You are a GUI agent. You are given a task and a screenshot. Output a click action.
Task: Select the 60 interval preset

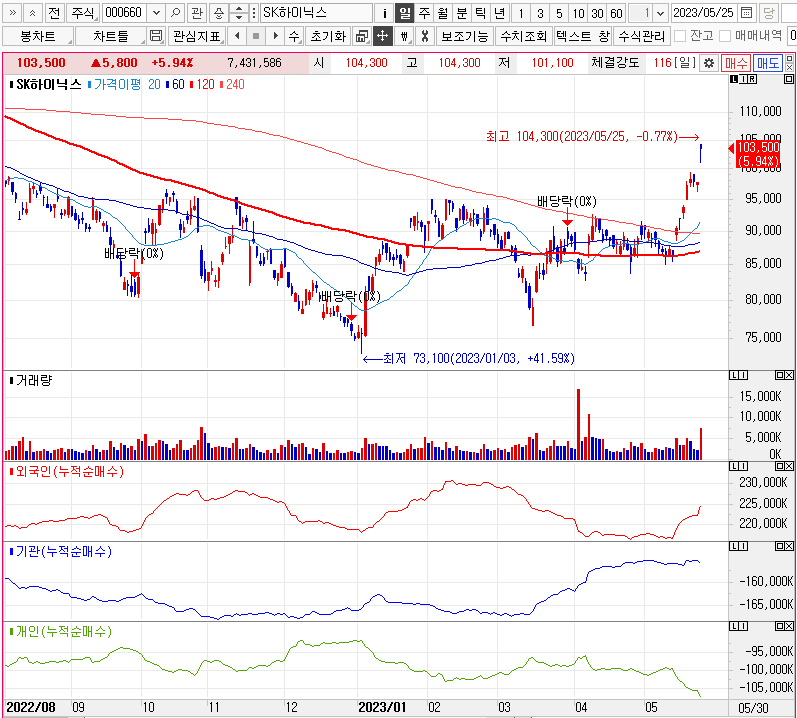pos(617,13)
